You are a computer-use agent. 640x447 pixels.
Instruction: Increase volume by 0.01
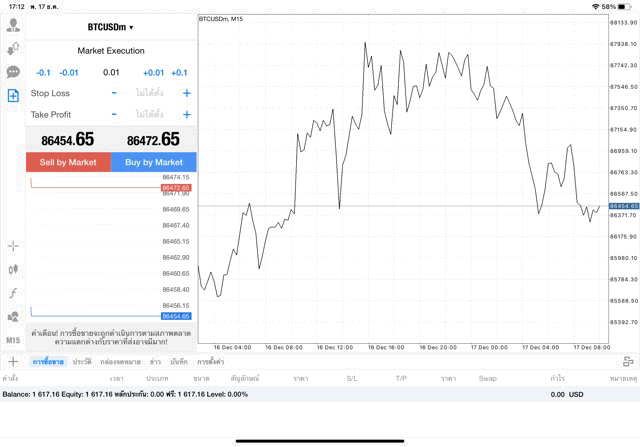[x=153, y=73]
